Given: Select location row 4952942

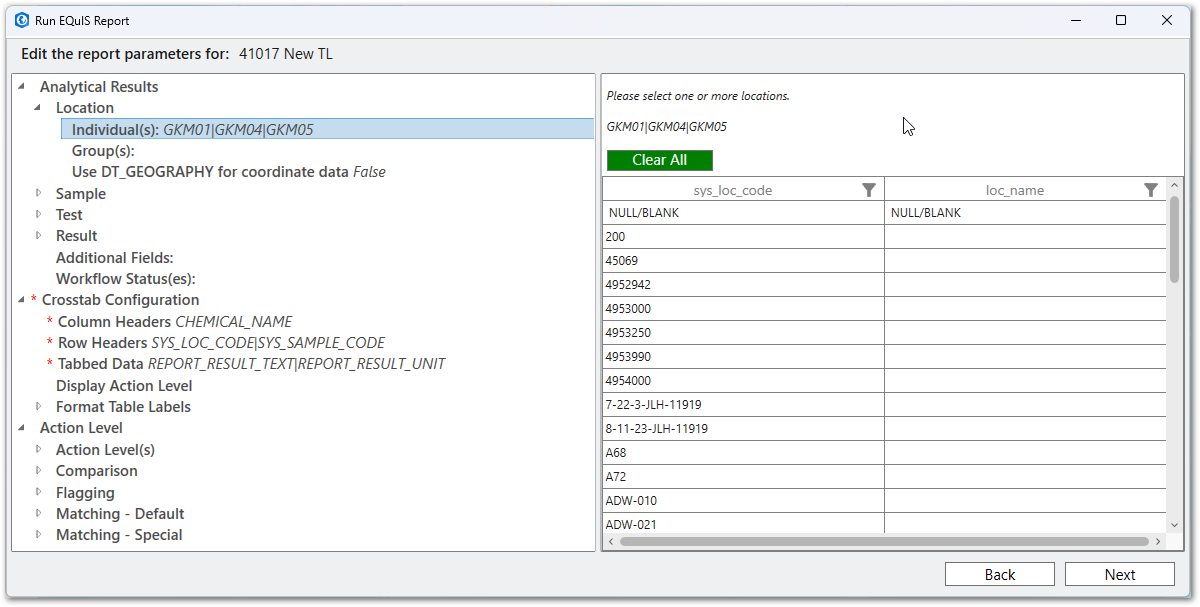Looking at the screenshot, I should click(743, 285).
